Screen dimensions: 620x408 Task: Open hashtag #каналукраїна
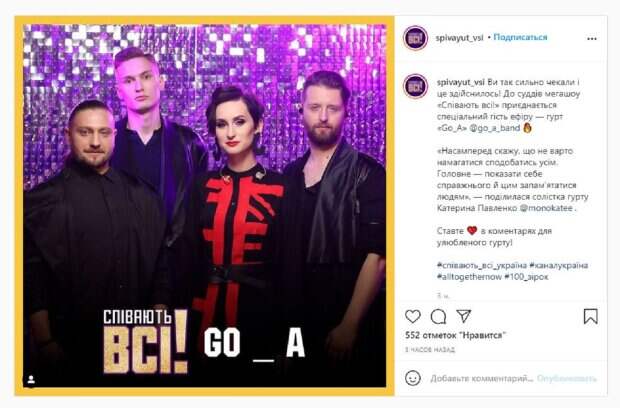coord(558,265)
